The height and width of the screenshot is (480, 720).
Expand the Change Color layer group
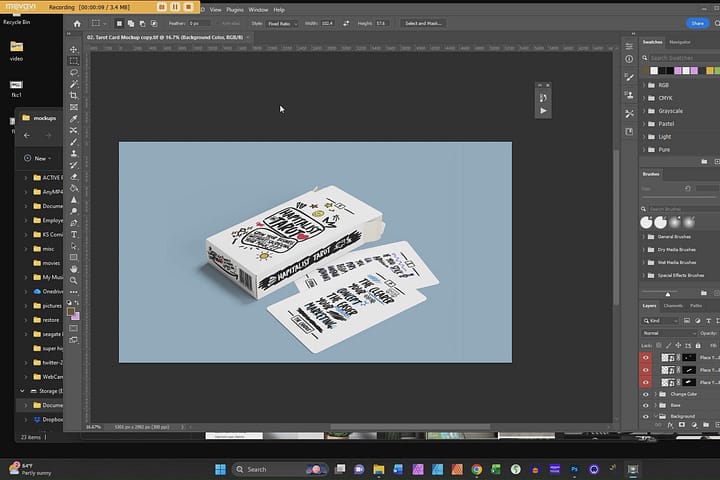[655, 394]
